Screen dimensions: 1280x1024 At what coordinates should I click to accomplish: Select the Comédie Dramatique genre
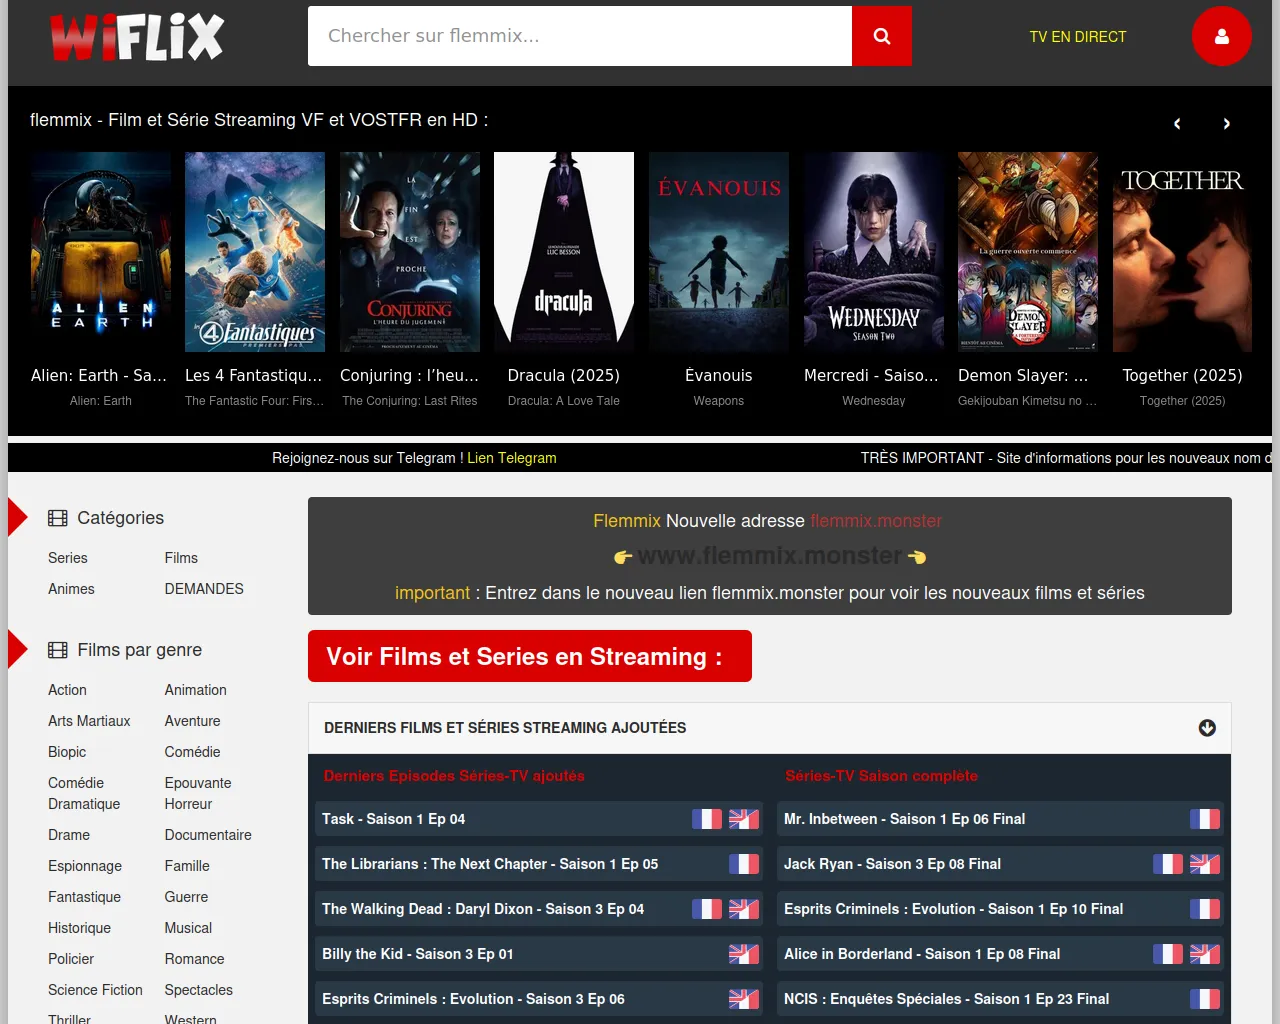pyautogui.click(x=84, y=793)
